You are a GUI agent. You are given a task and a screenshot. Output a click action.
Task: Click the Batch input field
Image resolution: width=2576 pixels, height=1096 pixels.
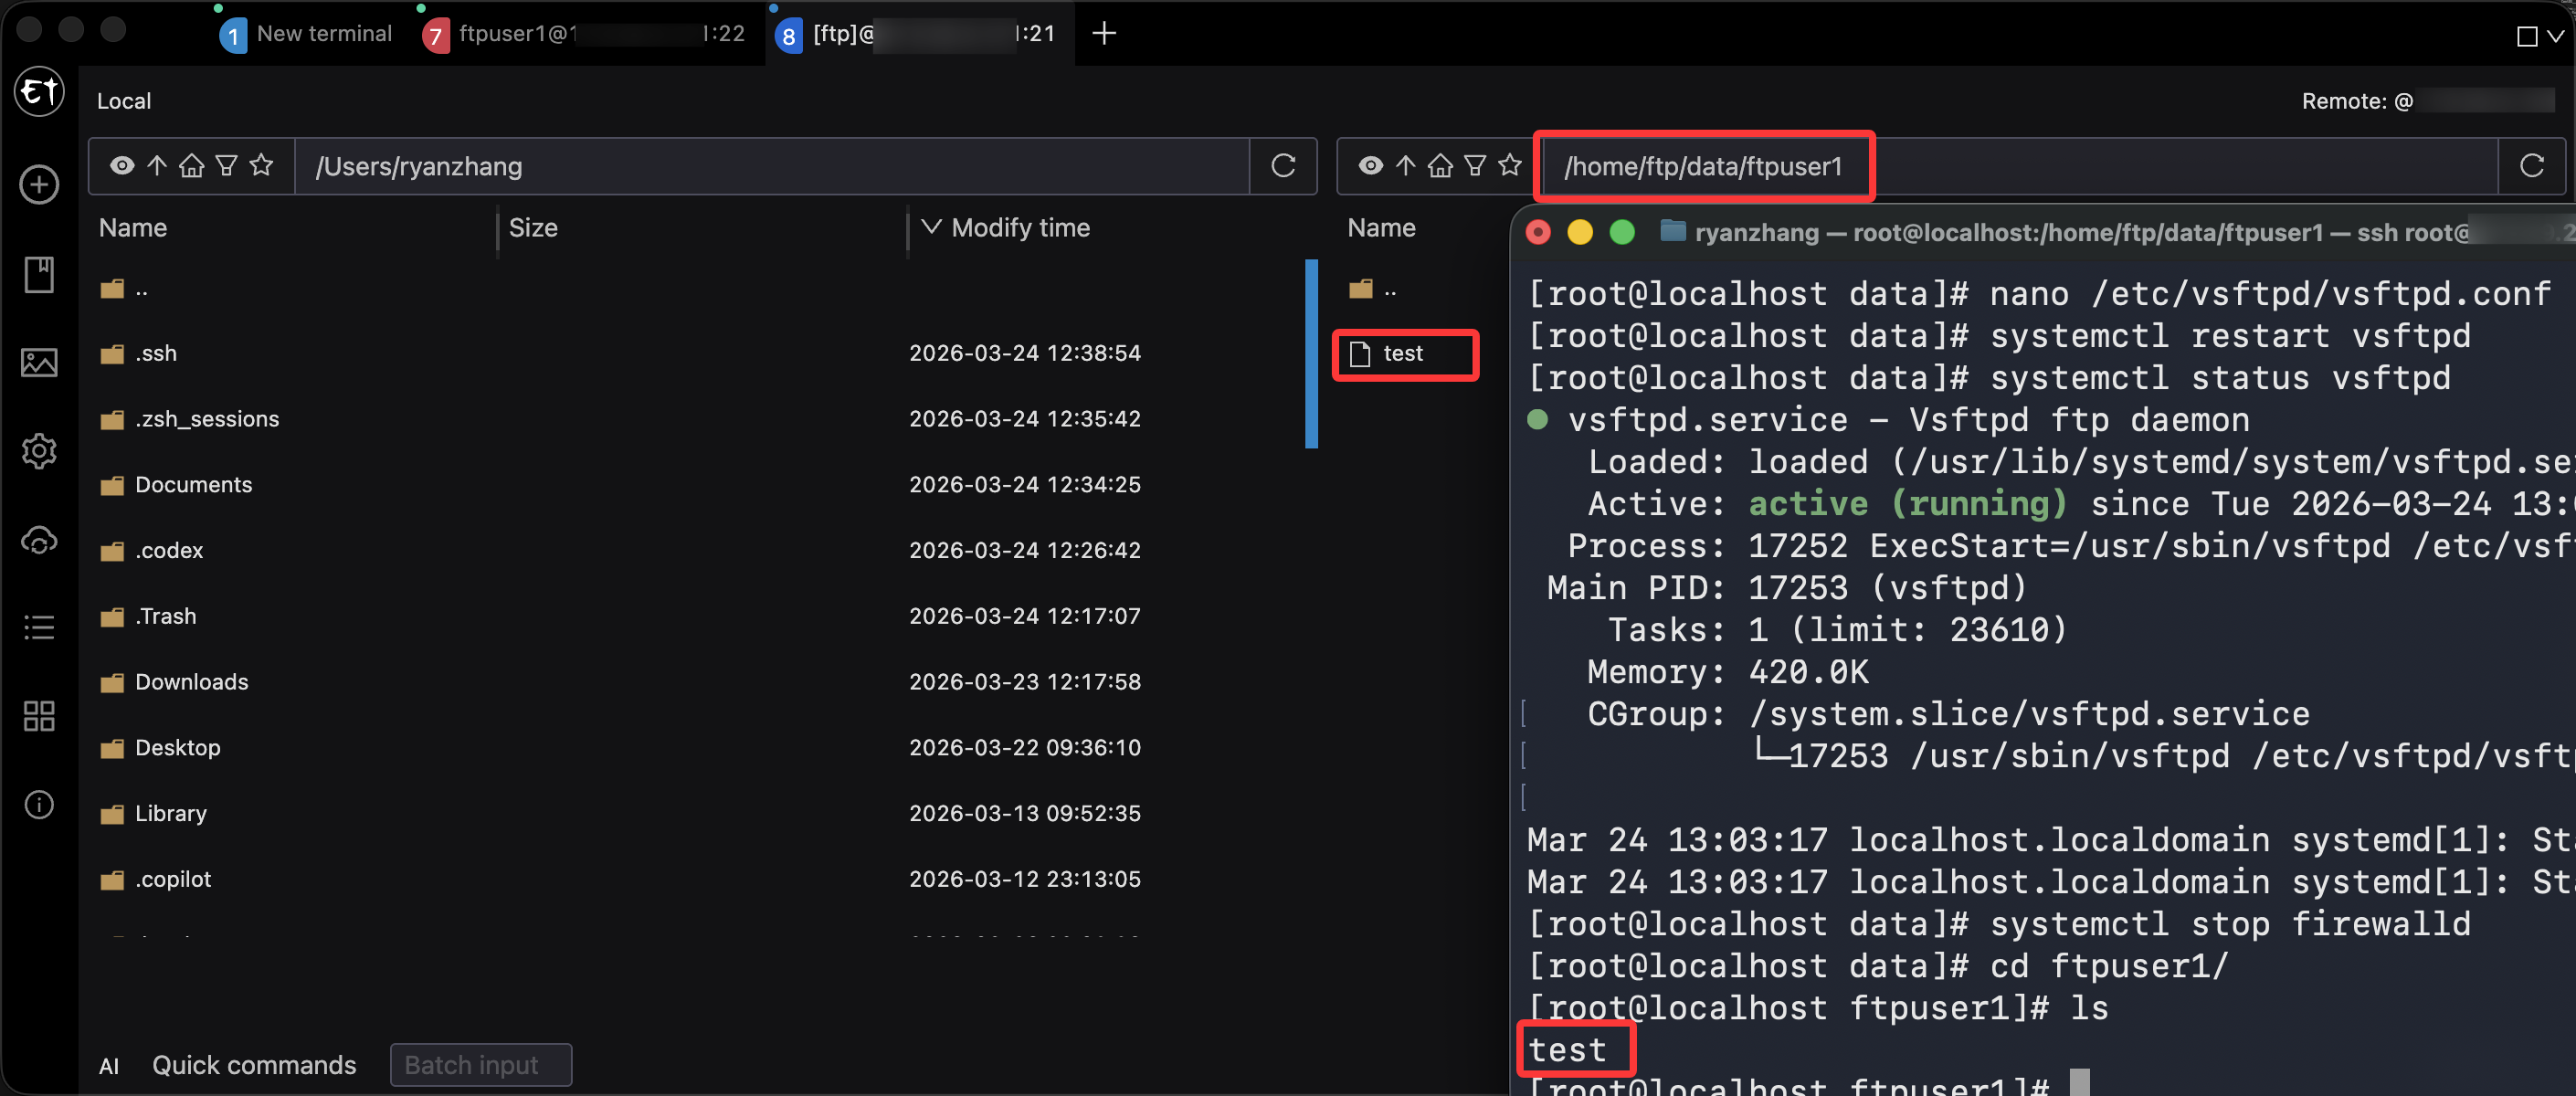click(x=481, y=1066)
